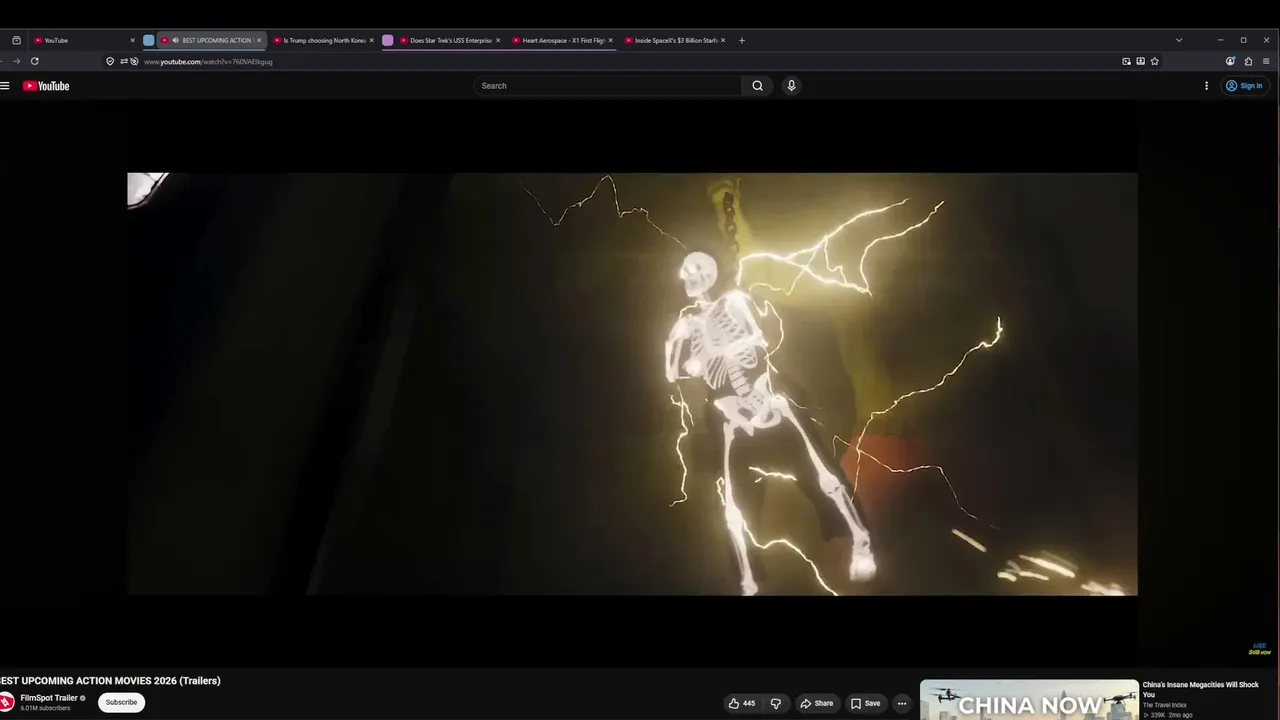Viewport: 1280px width, 720px height.
Task: Close the Is Trump choosing North Korea tab
Action: (371, 40)
